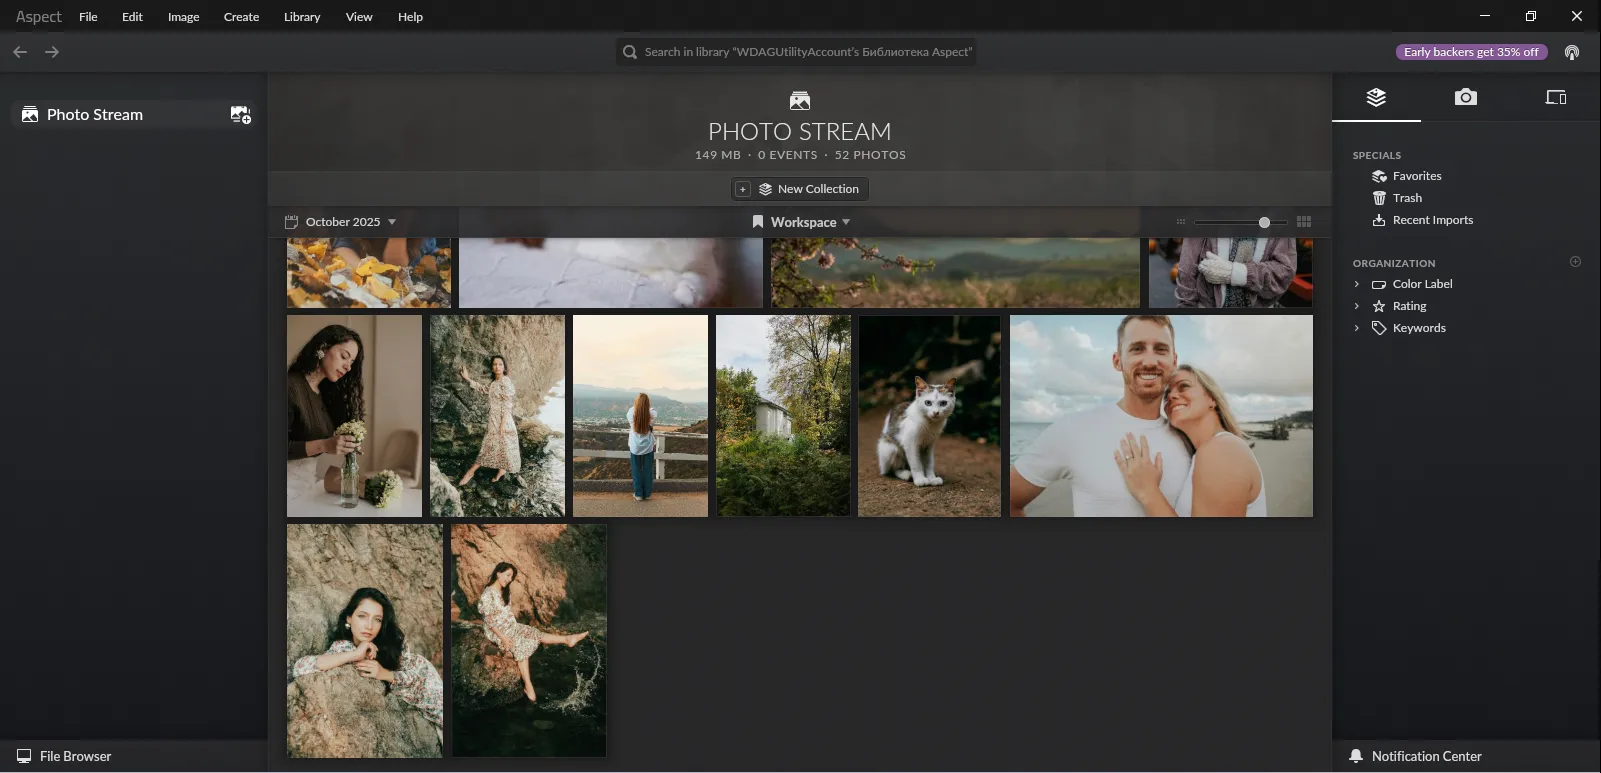Screen dimensions: 1601x773
Task: Click the Early backers get 35% off badge
Action: (1470, 52)
